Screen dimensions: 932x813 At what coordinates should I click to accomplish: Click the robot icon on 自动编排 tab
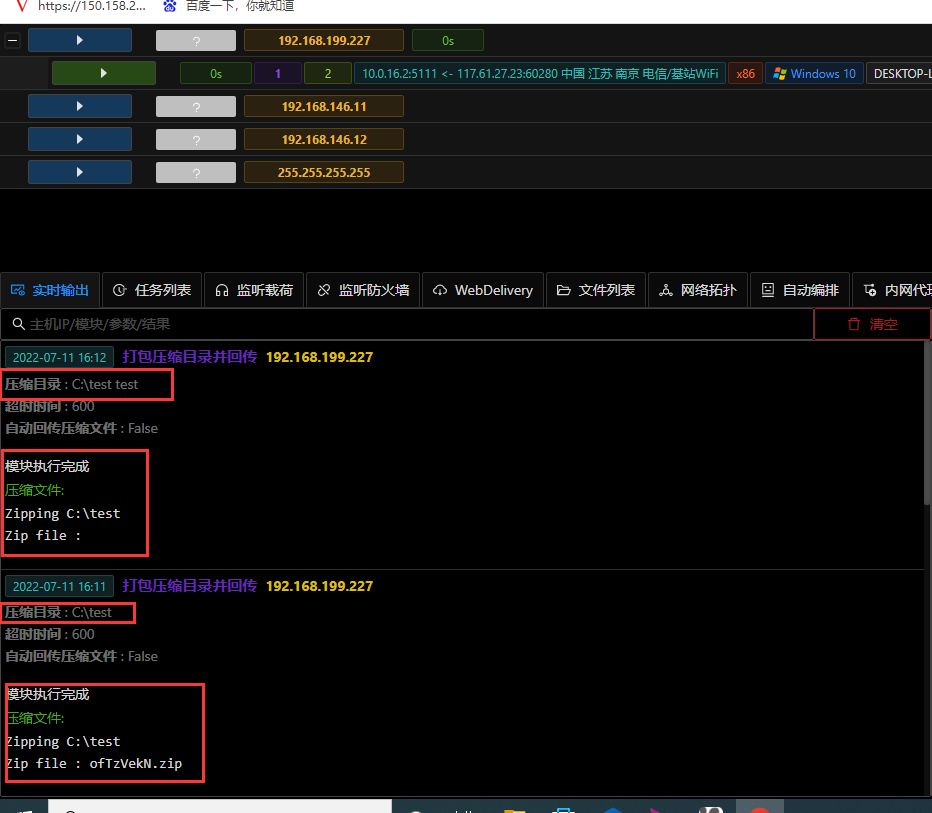(x=768, y=290)
